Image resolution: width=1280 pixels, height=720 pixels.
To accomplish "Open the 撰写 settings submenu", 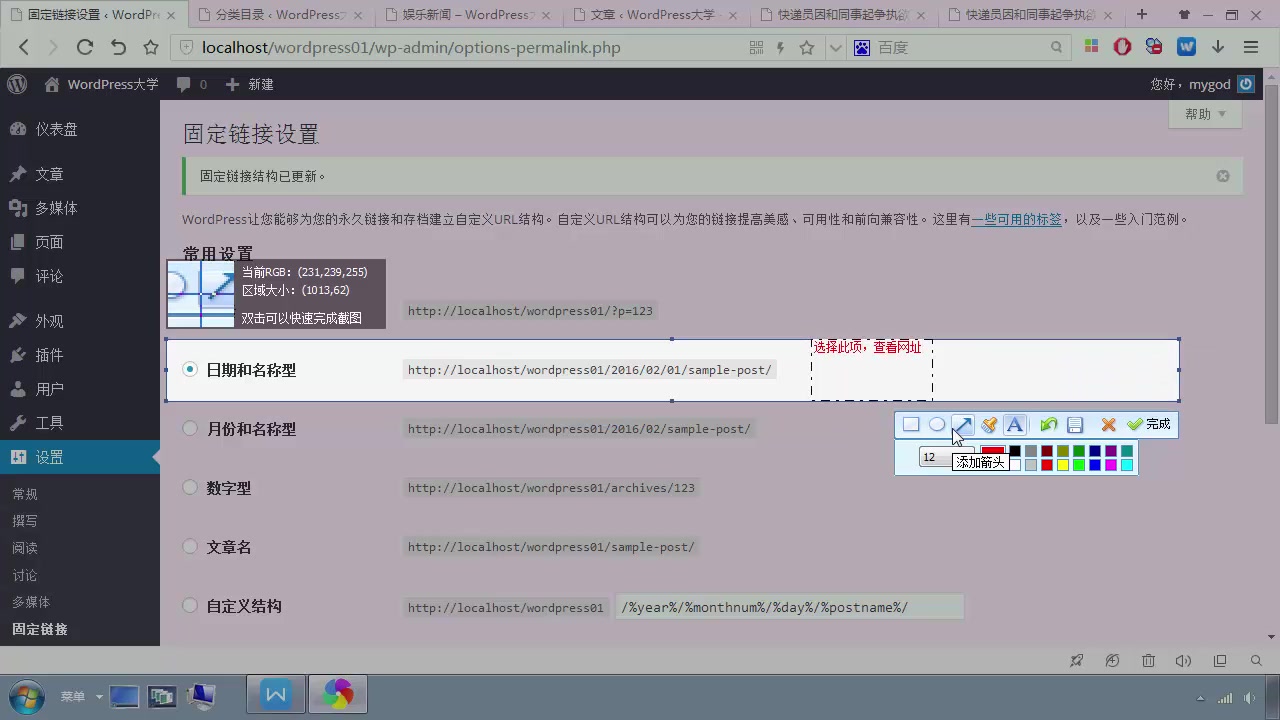I will 25,521.
